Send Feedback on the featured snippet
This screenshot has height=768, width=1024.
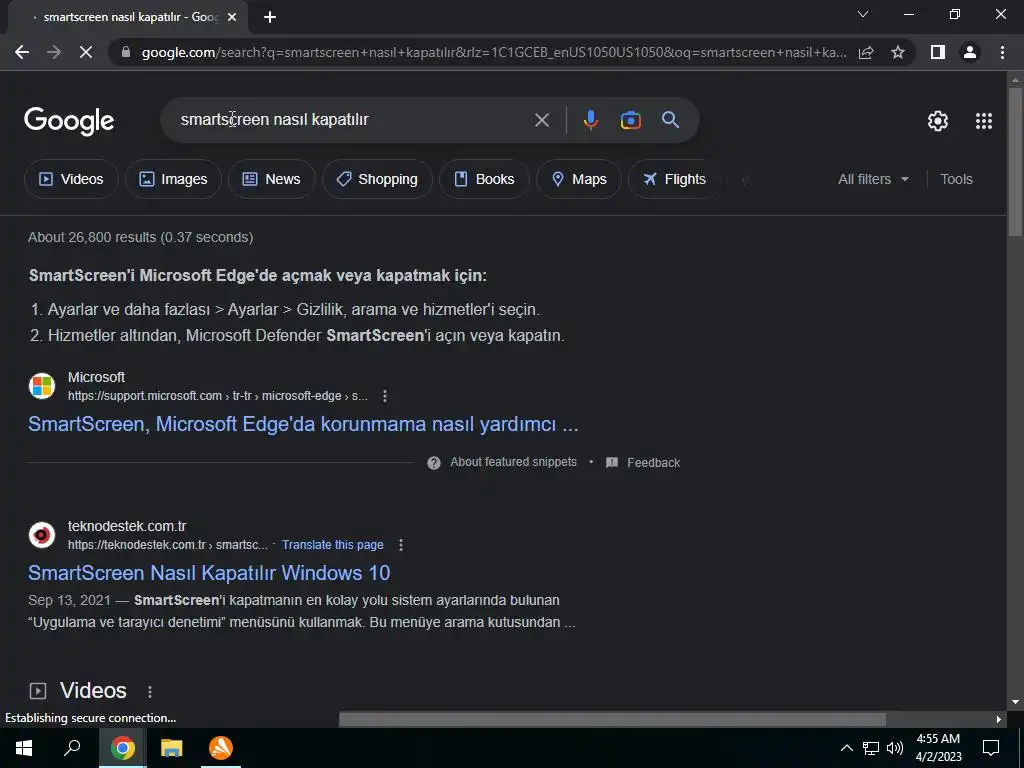[643, 462]
